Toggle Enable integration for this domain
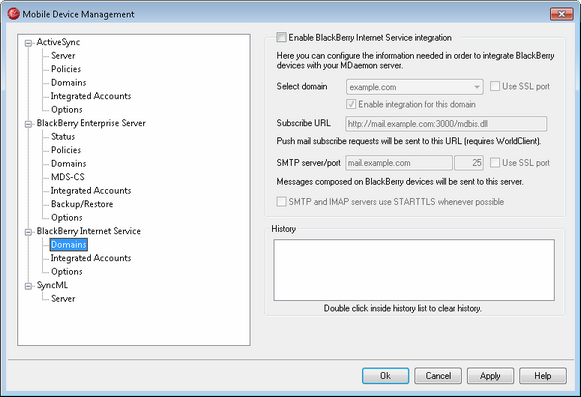The width and height of the screenshot is (581, 397). pos(351,104)
